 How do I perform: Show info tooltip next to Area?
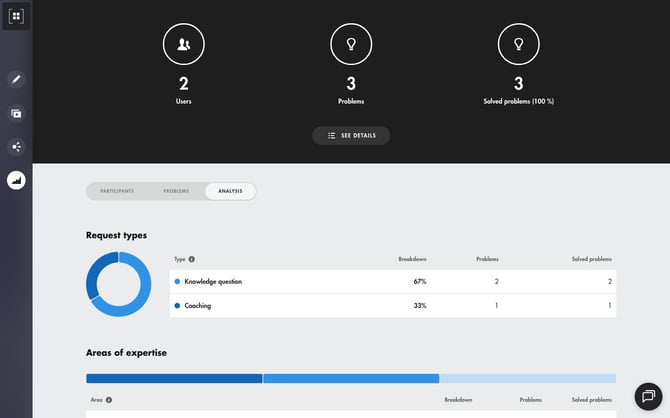point(109,400)
